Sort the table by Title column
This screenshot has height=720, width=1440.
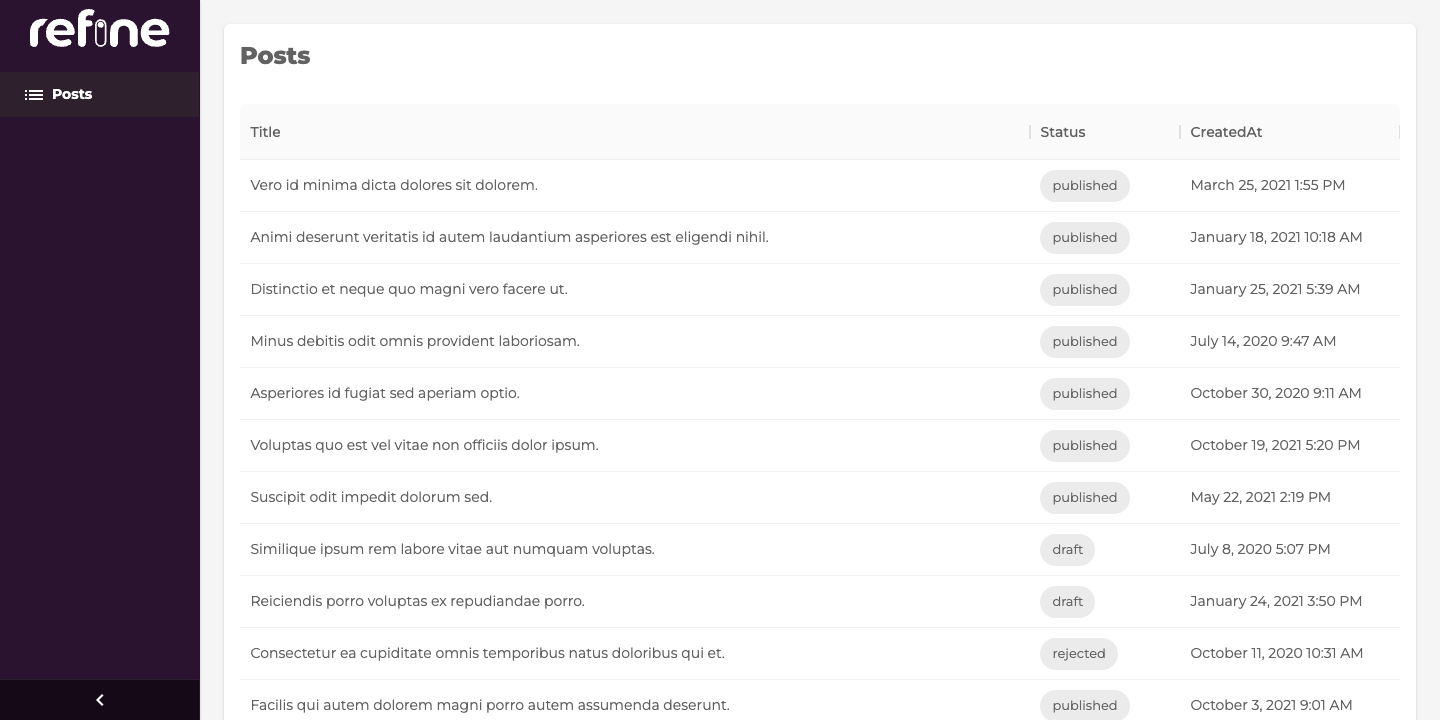(x=265, y=132)
